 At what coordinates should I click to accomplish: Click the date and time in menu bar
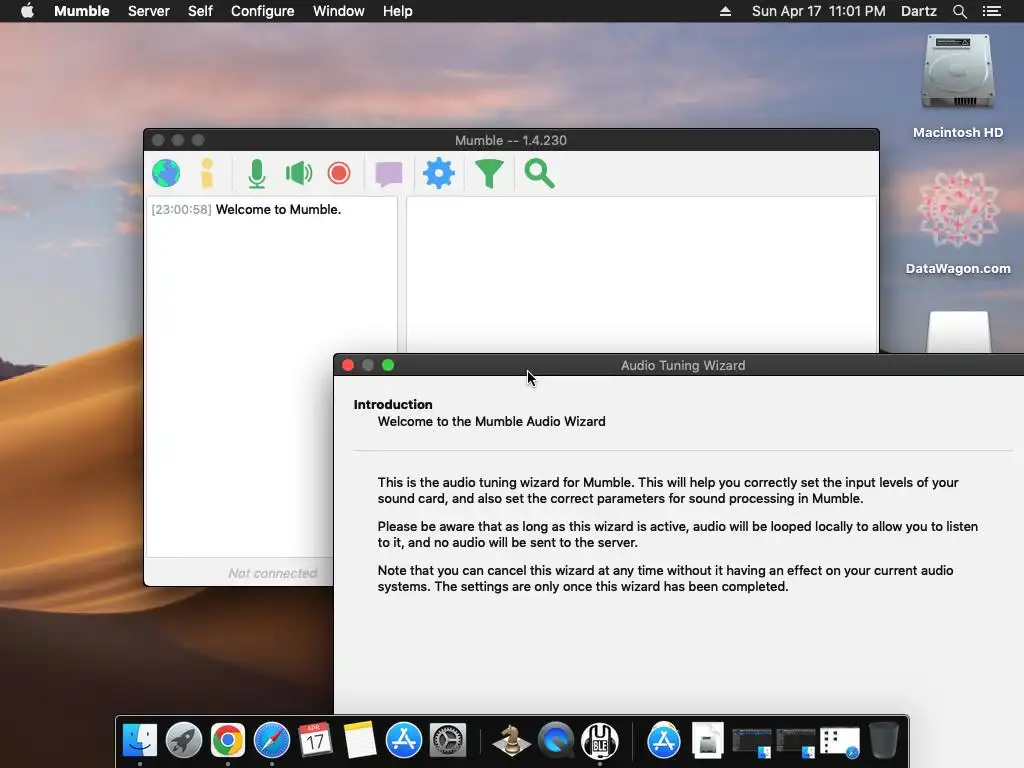tap(819, 11)
